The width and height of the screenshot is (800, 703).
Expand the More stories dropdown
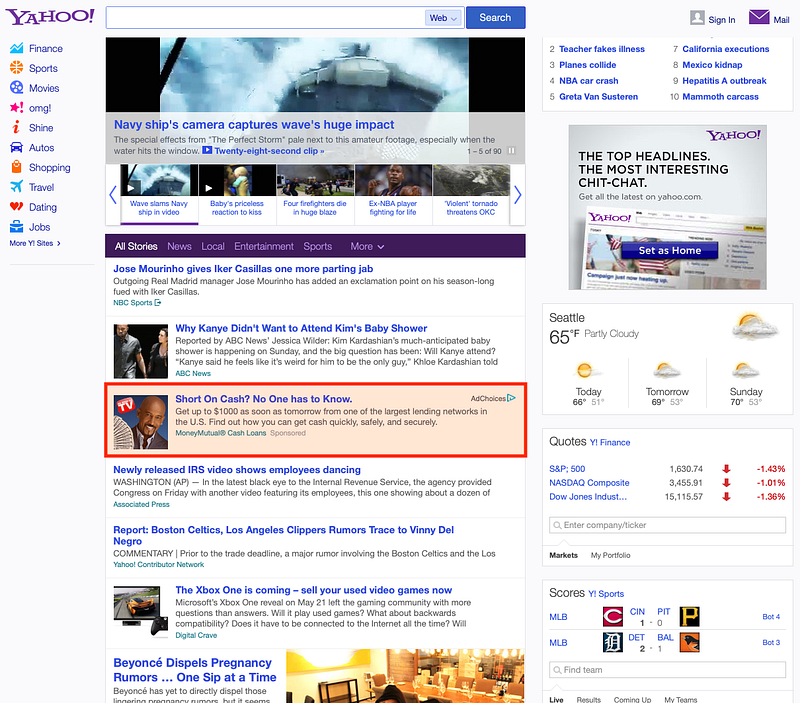(367, 246)
